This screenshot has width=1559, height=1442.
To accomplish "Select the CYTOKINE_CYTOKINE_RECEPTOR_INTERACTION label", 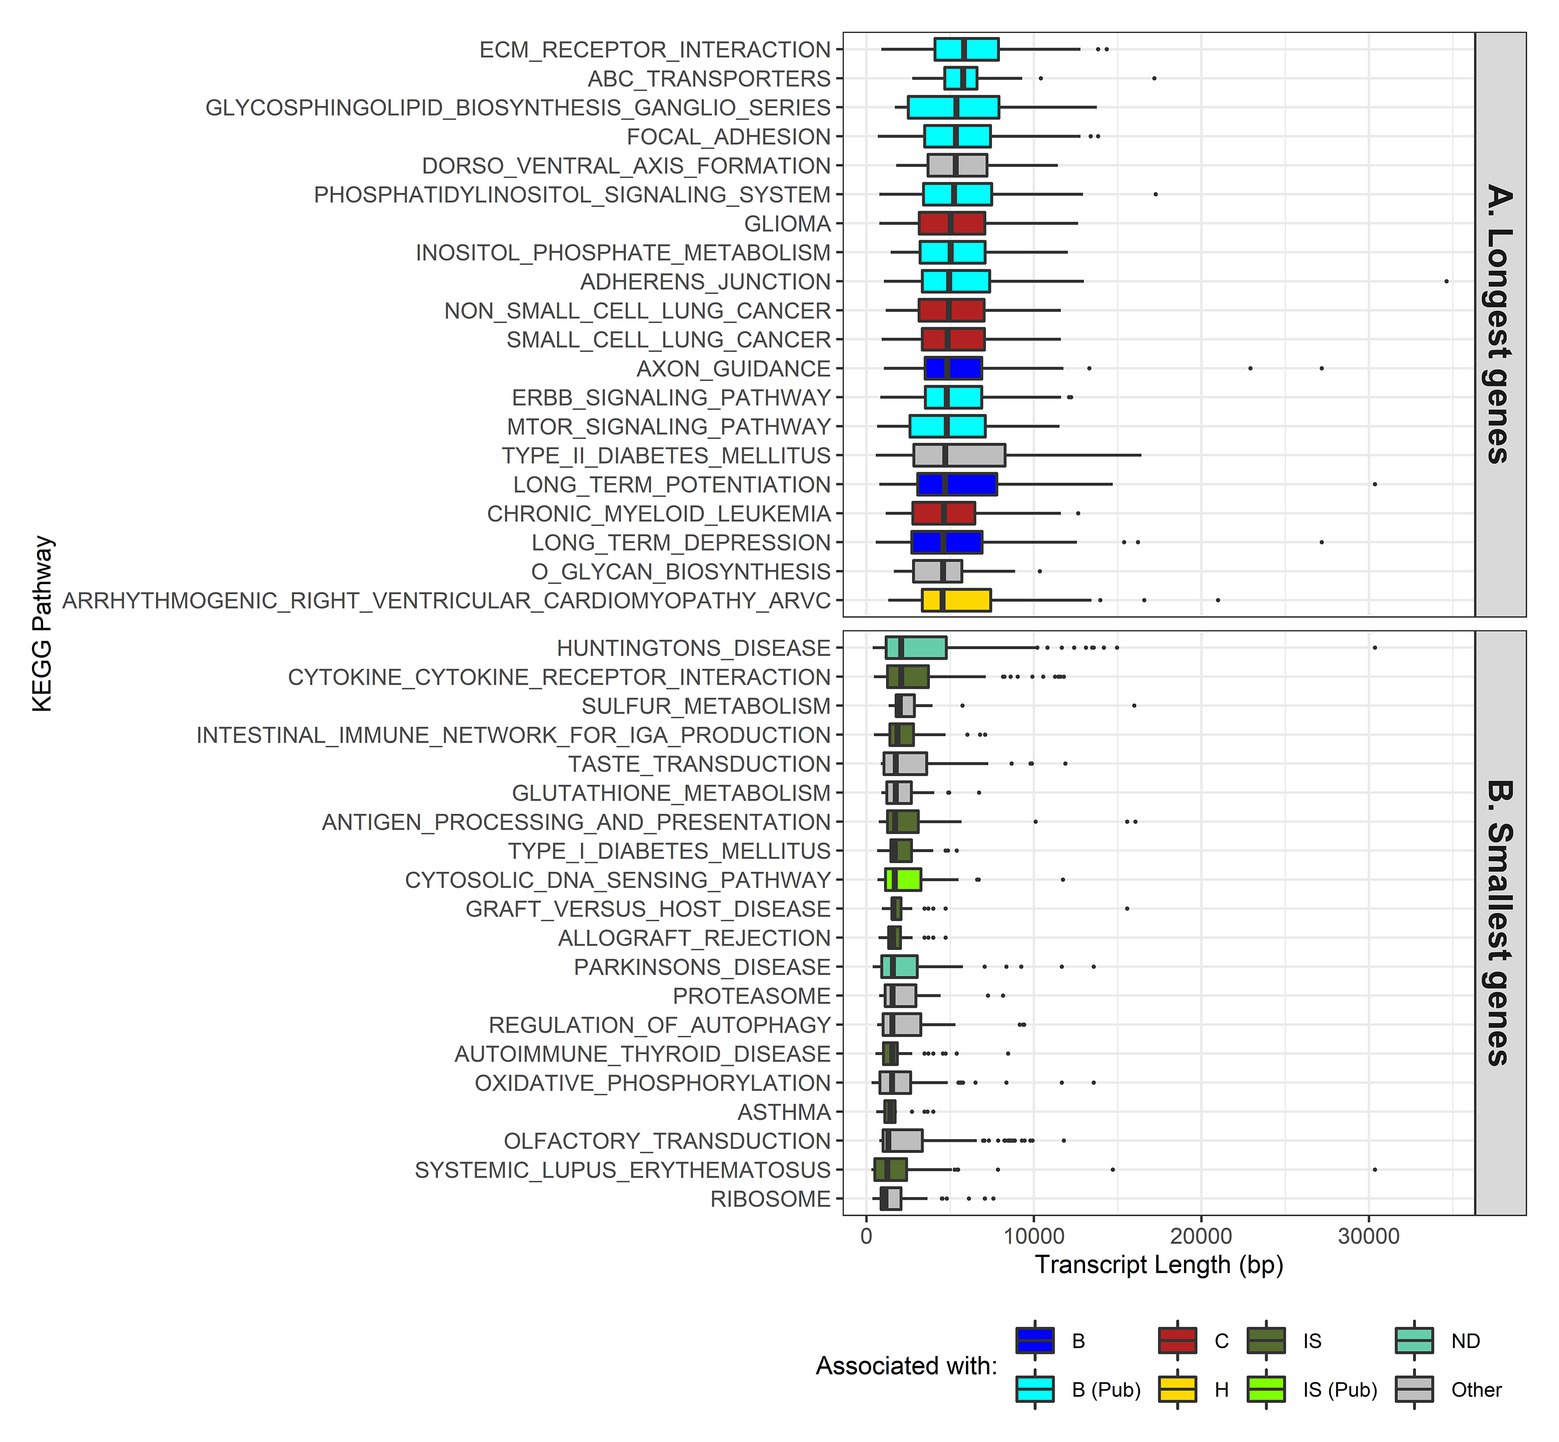I will coord(560,678).
